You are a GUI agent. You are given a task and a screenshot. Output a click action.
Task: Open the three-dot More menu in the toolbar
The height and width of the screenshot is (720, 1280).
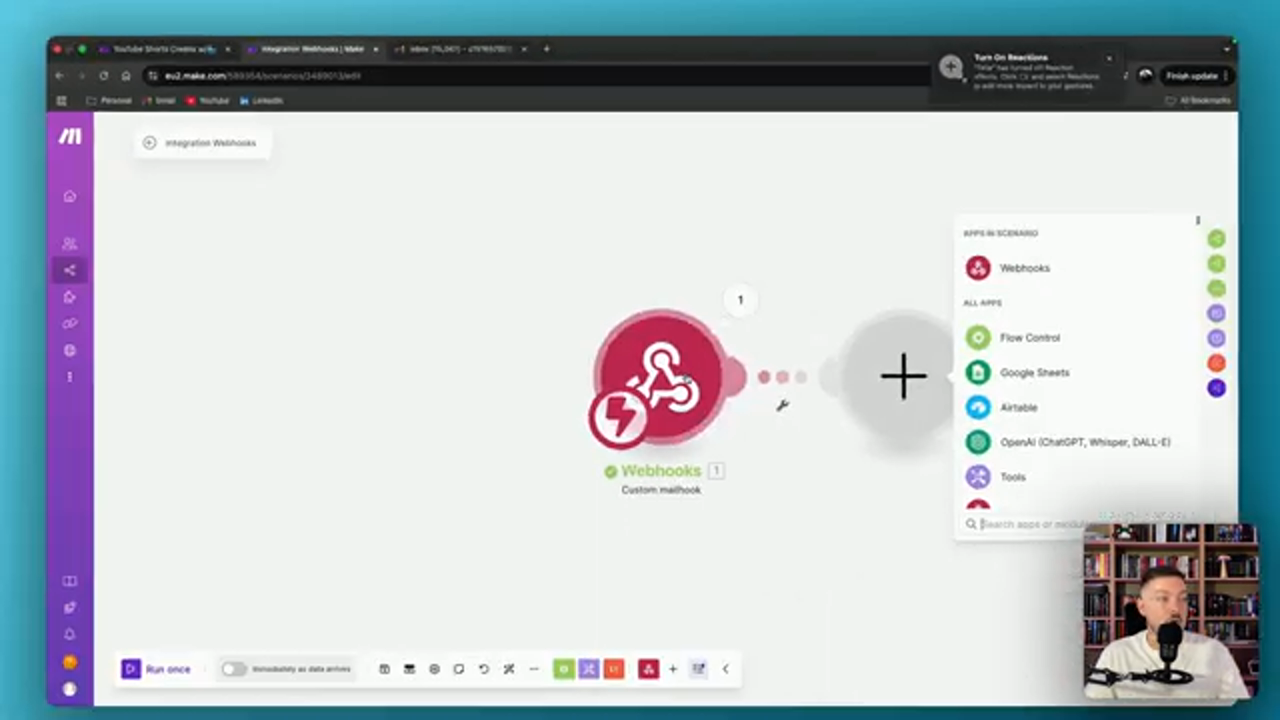534,669
